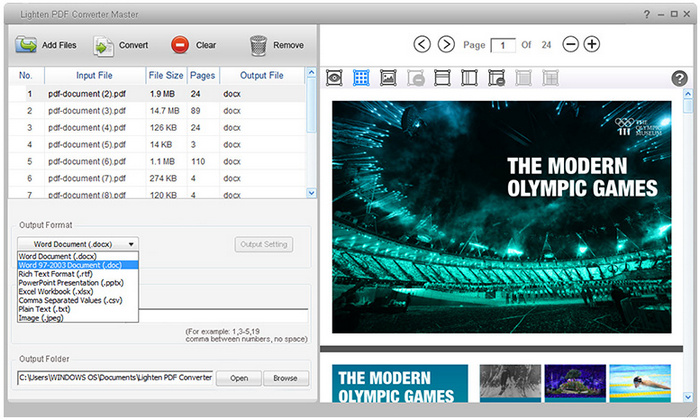
Task: Start conversion with the Convert button
Action: (121, 45)
